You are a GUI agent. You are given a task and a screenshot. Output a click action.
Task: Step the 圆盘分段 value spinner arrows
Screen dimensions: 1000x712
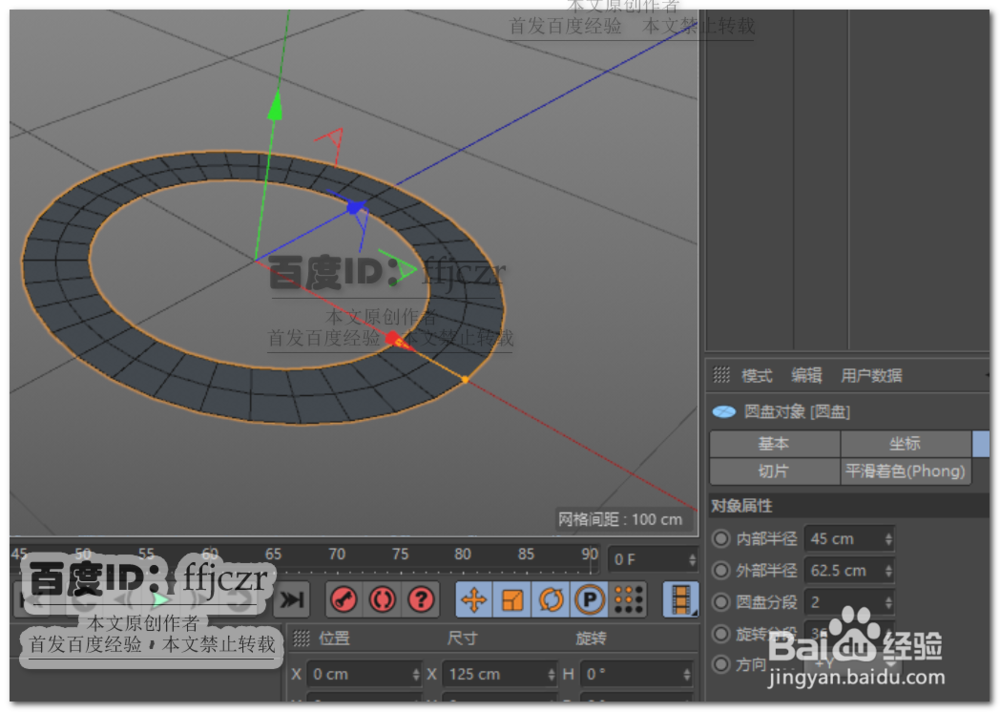point(888,602)
